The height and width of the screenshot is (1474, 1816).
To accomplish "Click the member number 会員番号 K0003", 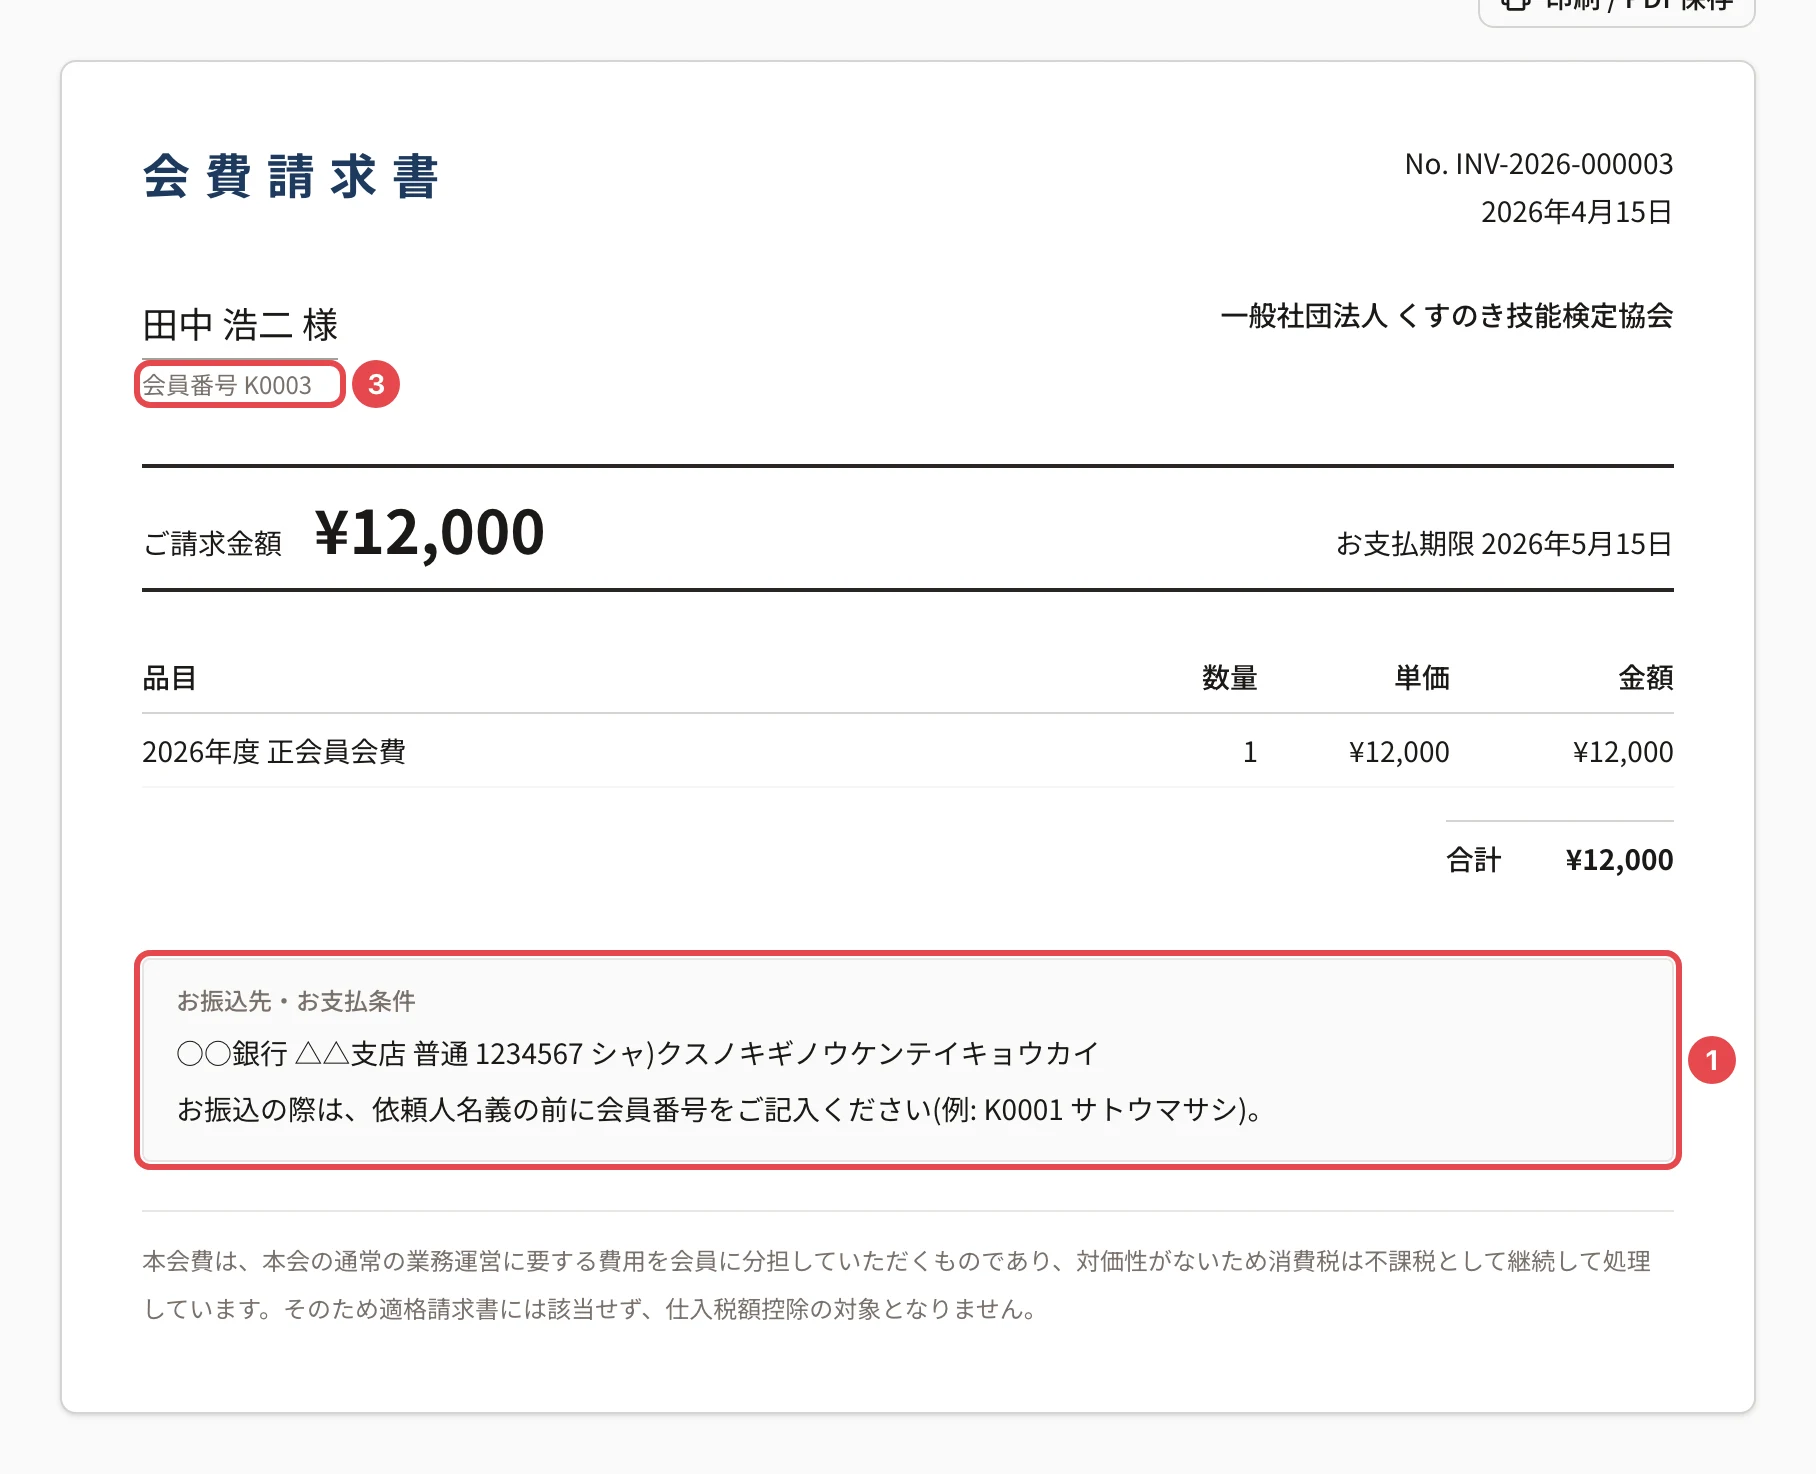I will coord(227,385).
